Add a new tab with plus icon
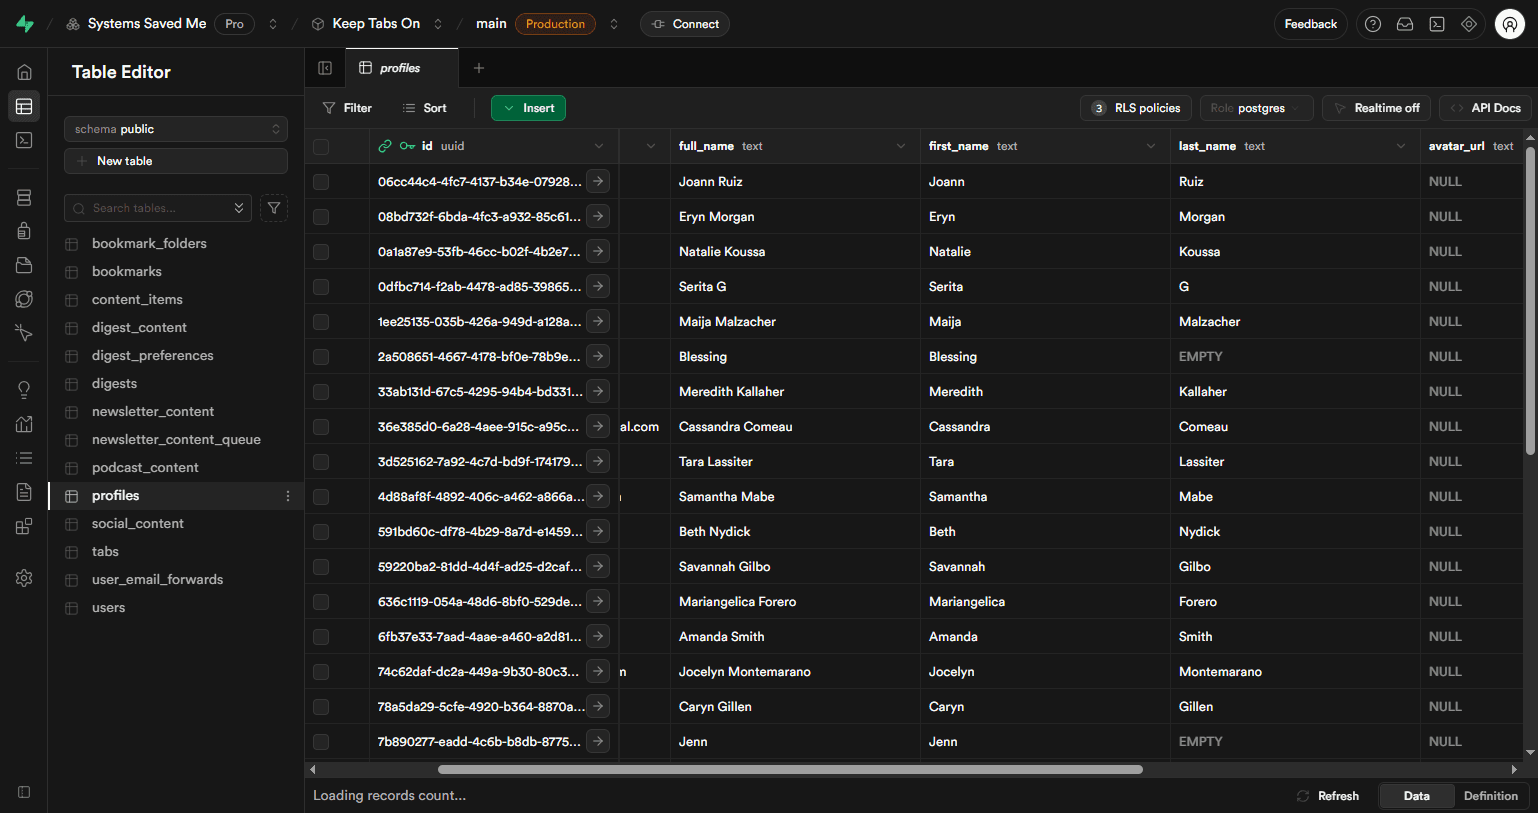Screen dimensions: 1538x813 [479, 68]
